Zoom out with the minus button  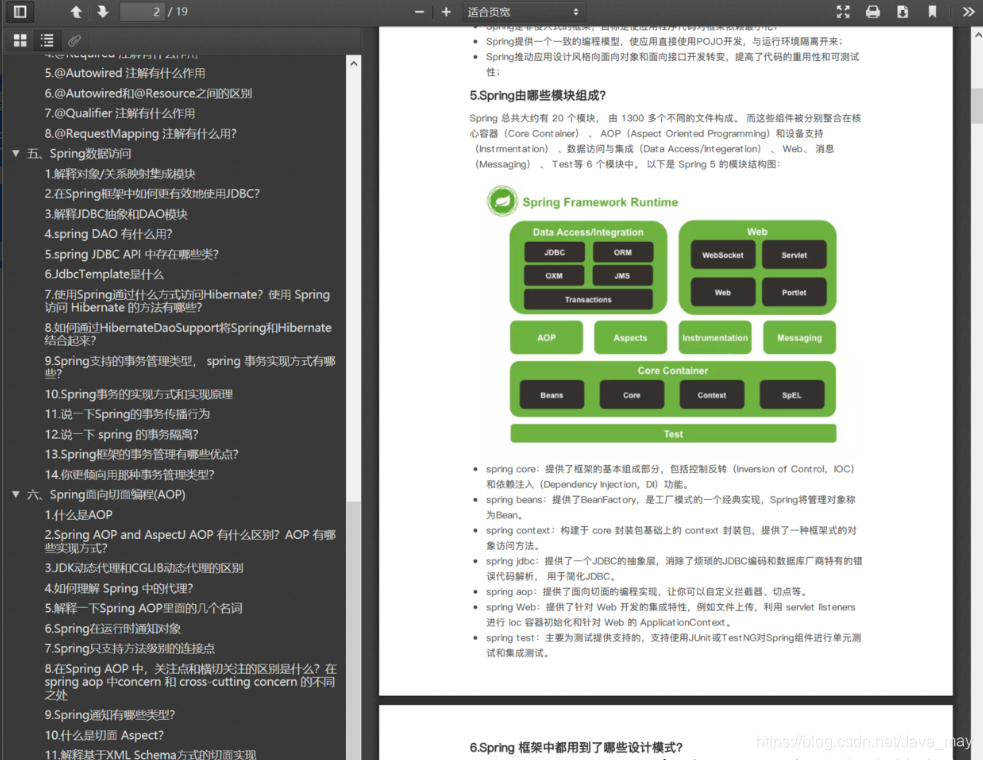click(x=419, y=12)
